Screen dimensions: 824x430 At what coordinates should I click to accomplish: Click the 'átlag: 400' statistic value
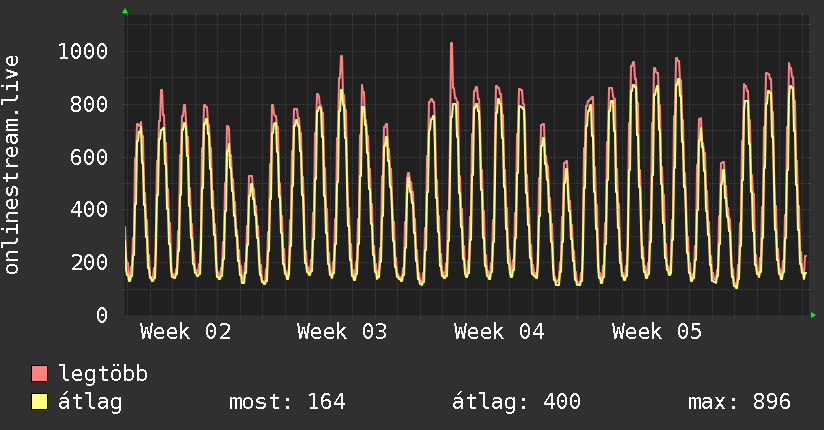coord(517,403)
